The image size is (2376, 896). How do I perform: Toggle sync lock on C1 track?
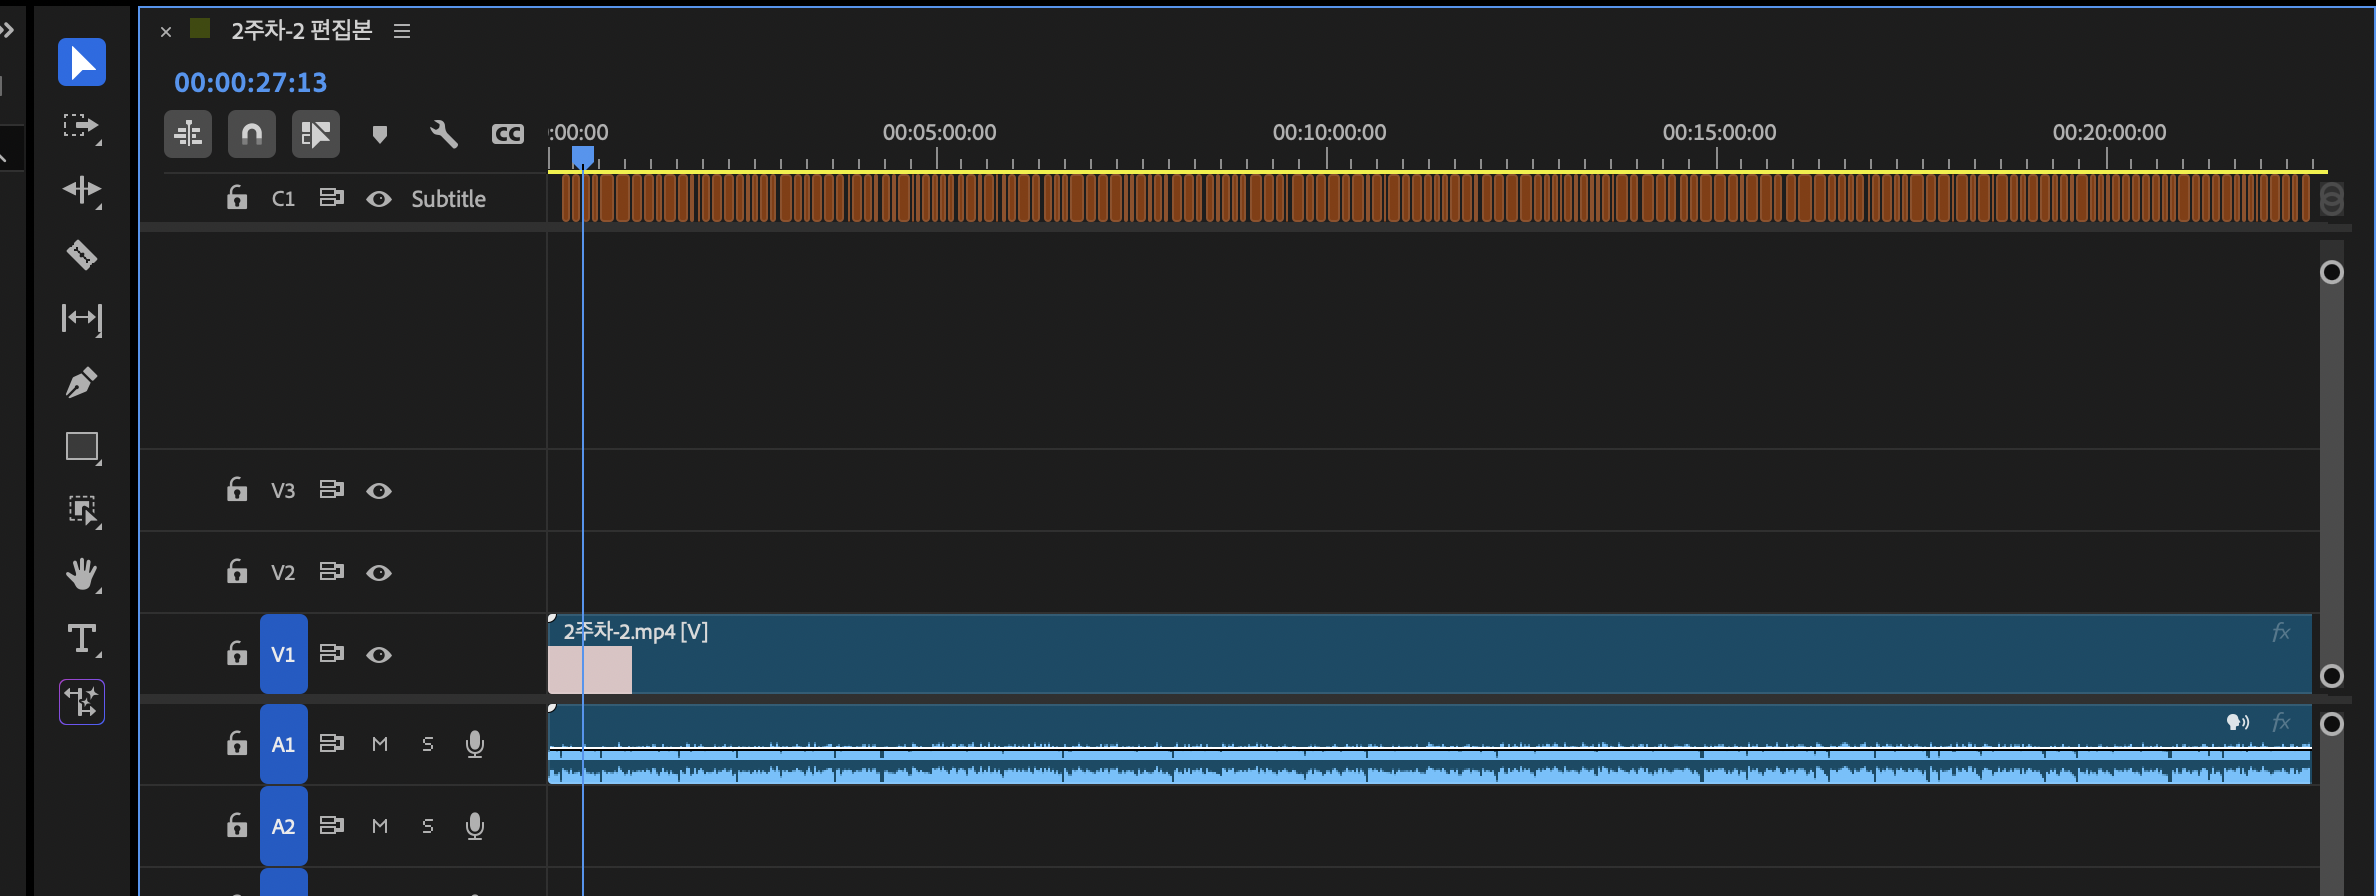click(331, 198)
